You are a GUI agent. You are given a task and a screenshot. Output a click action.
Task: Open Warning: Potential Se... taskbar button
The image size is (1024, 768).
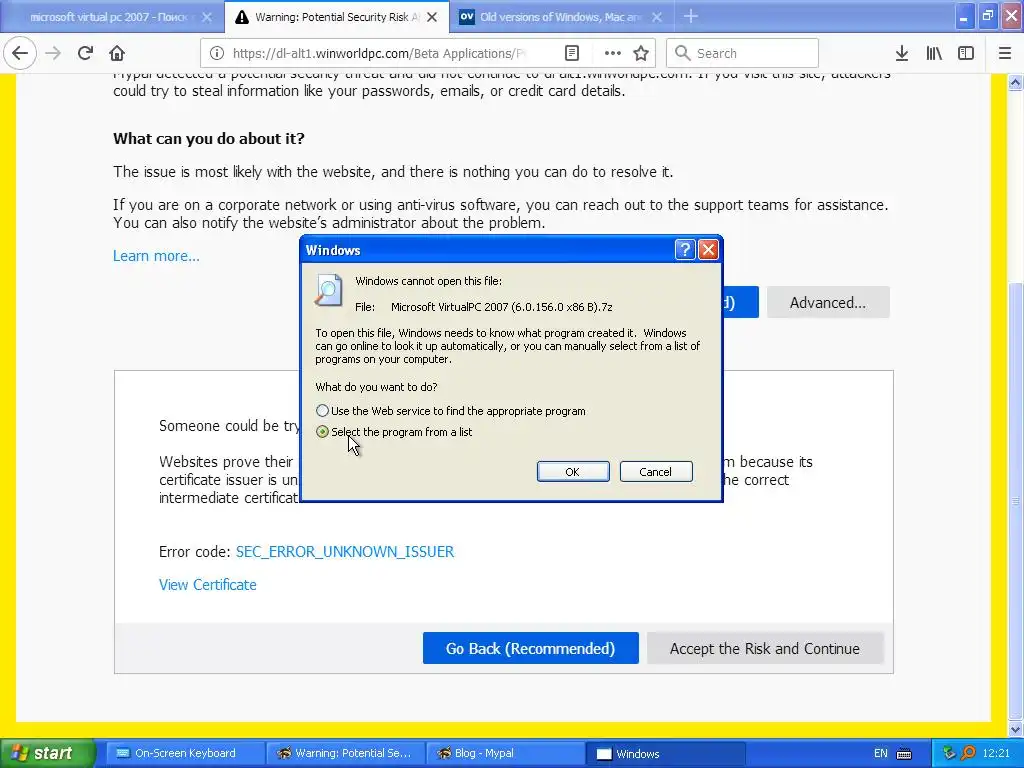point(345,754)
